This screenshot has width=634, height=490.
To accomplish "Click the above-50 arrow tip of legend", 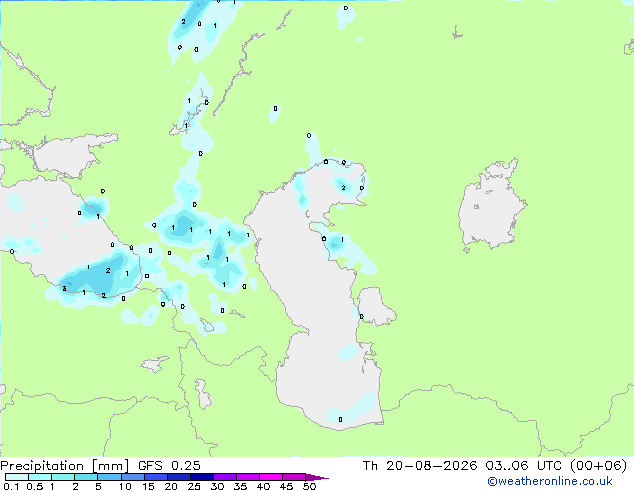I will (x=317, y=477).
